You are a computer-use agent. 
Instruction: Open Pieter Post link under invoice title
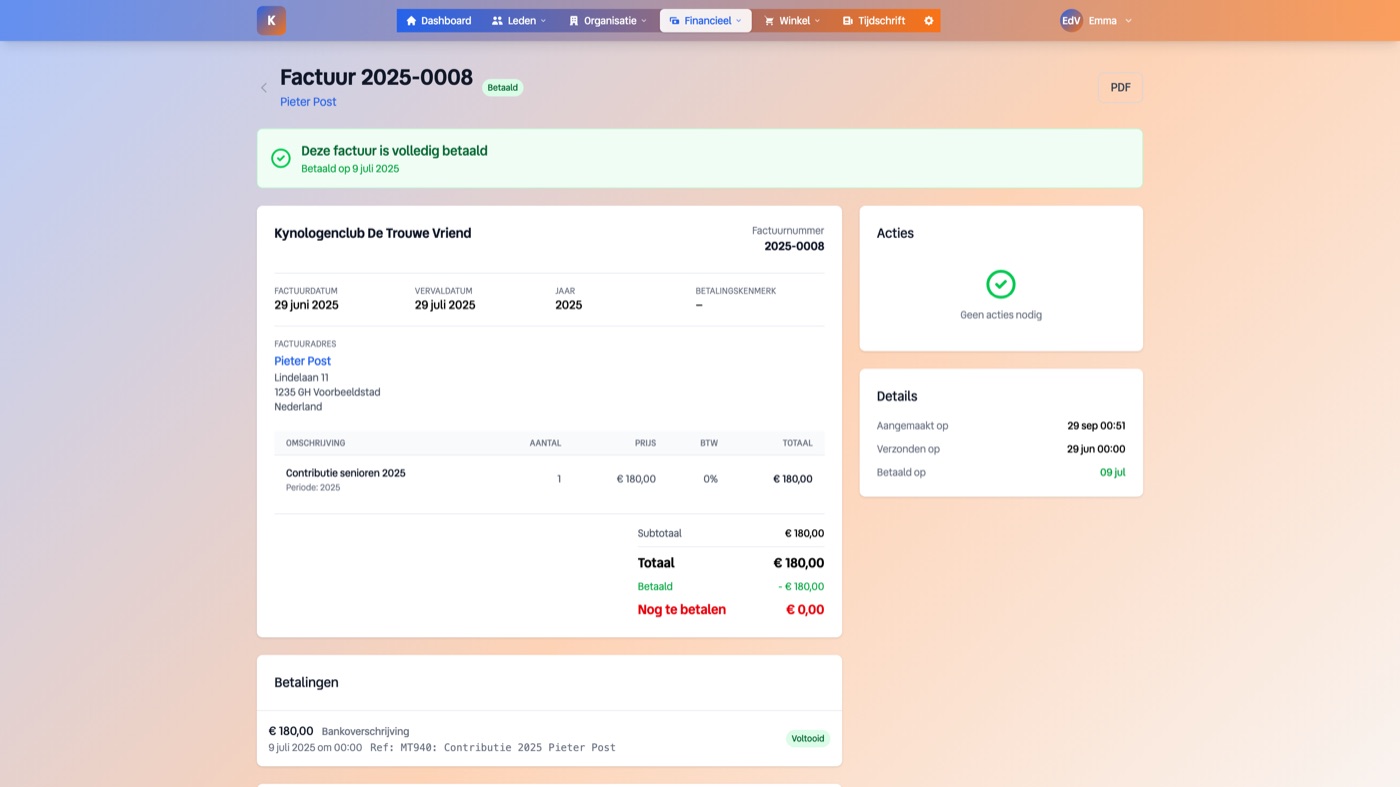point(308,102)
